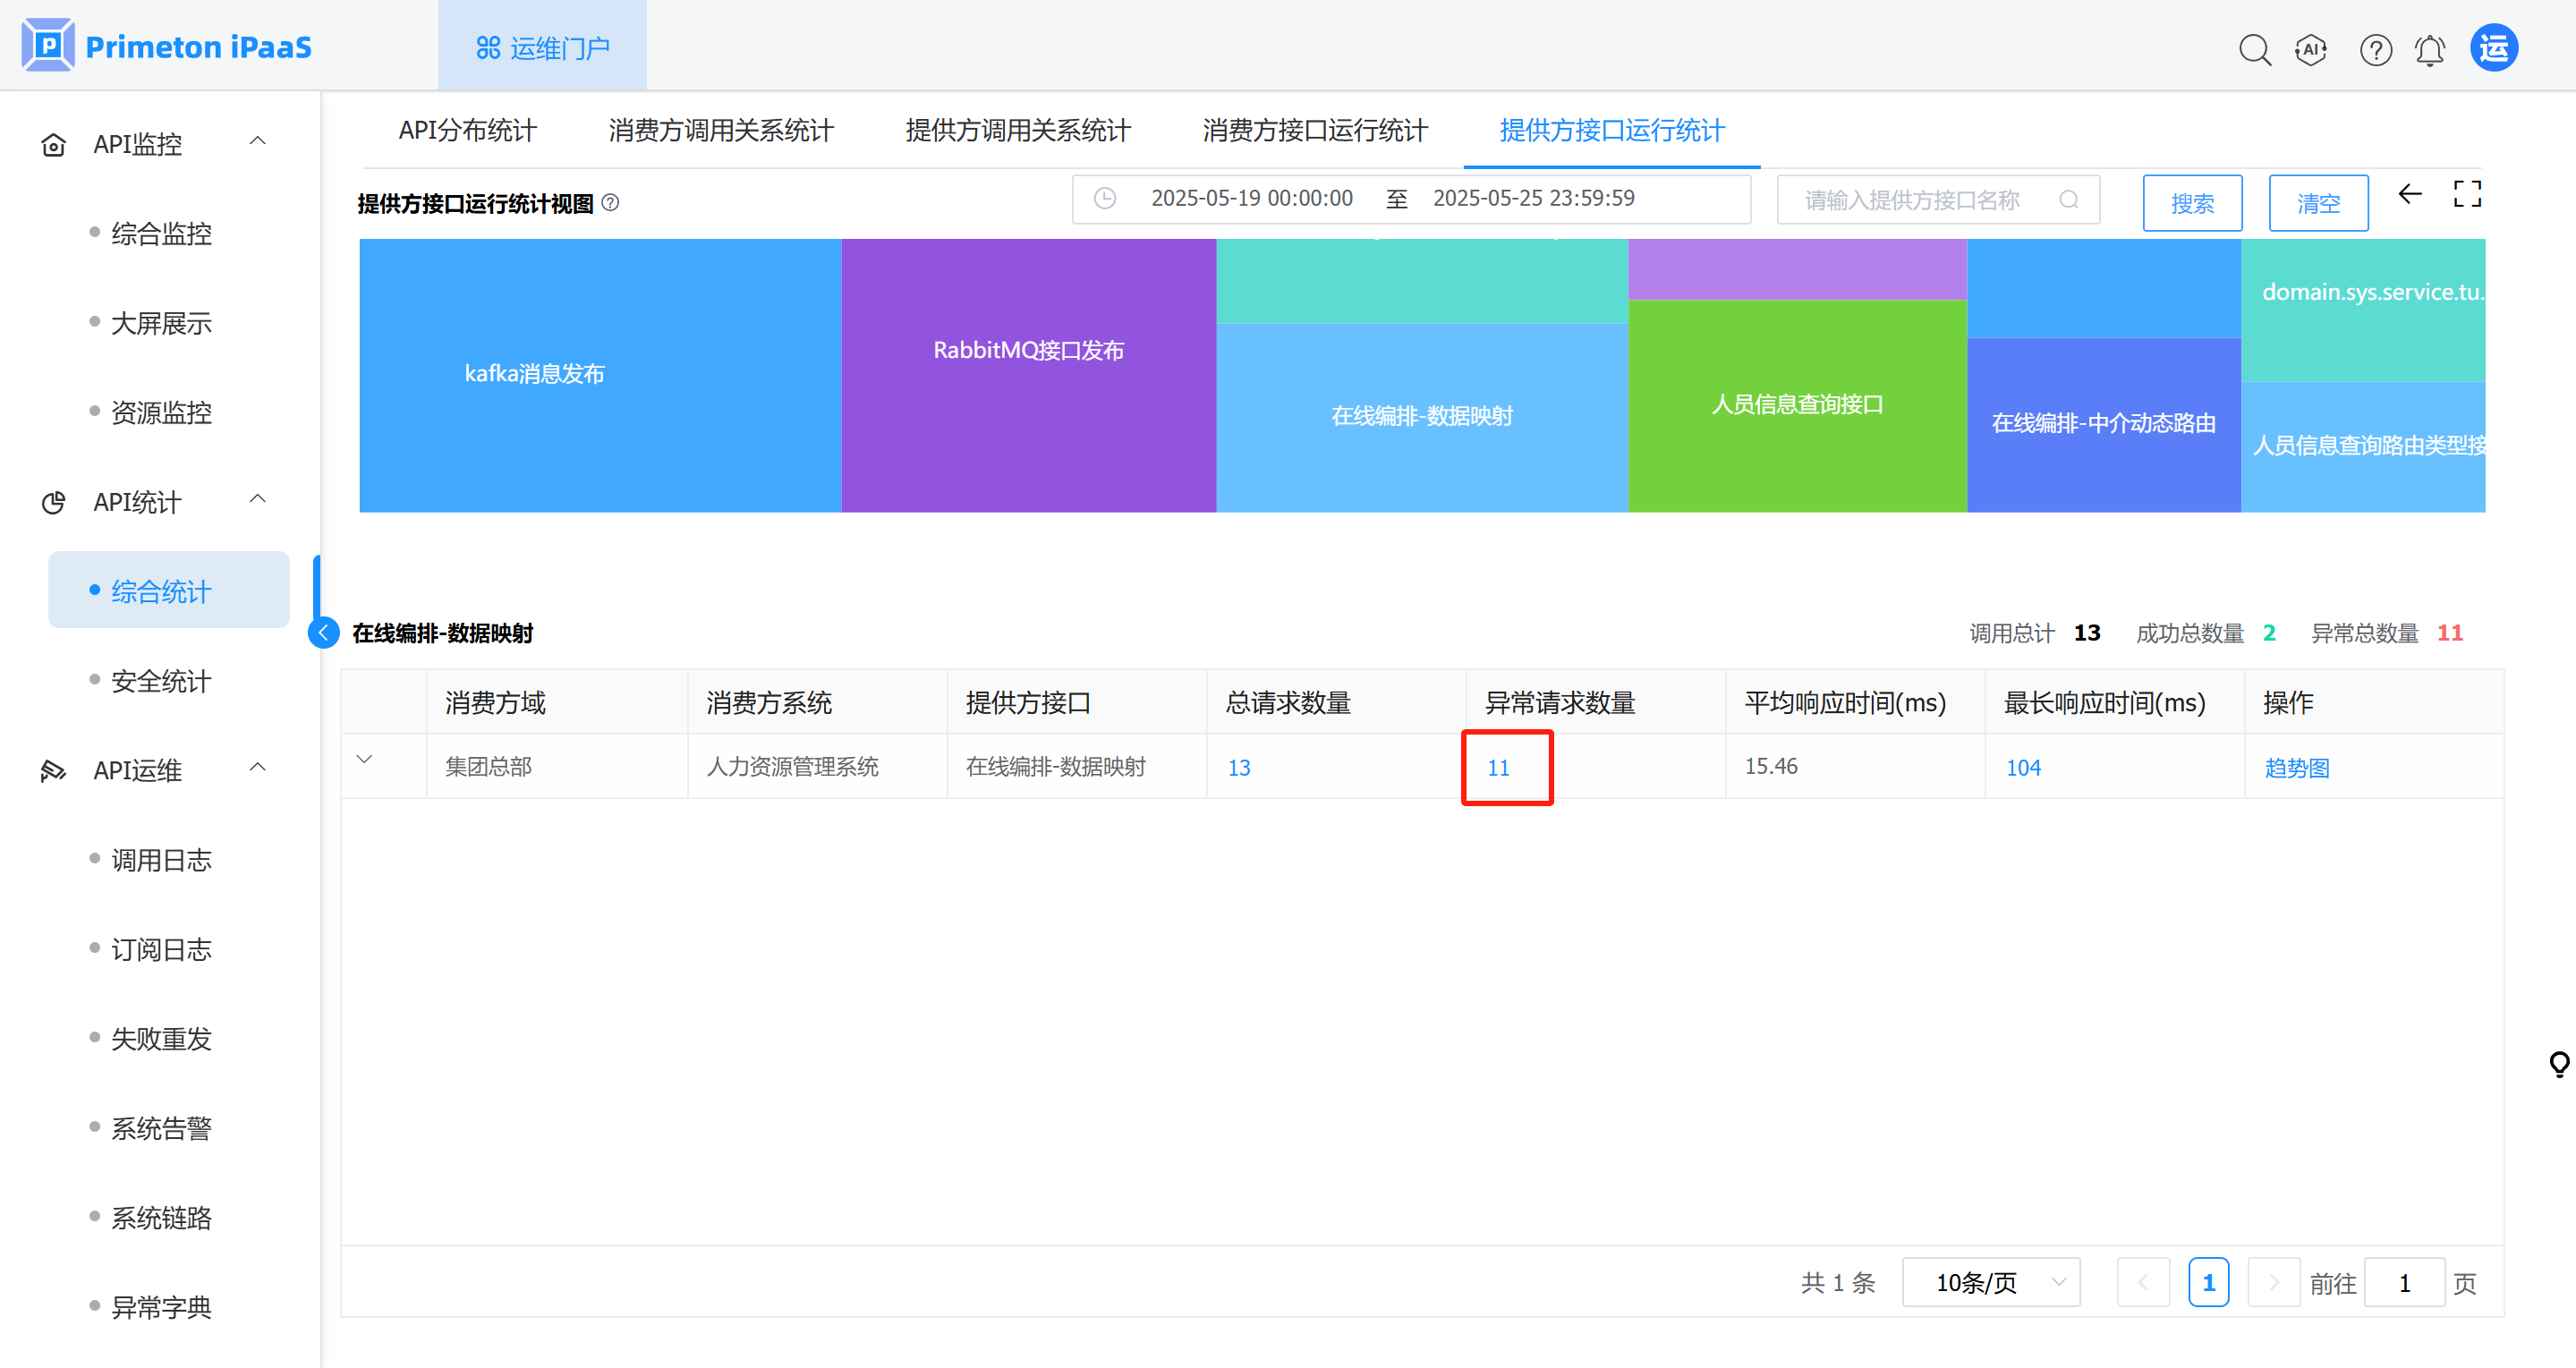Collapse the API运维 menu group

coord(258,767)
